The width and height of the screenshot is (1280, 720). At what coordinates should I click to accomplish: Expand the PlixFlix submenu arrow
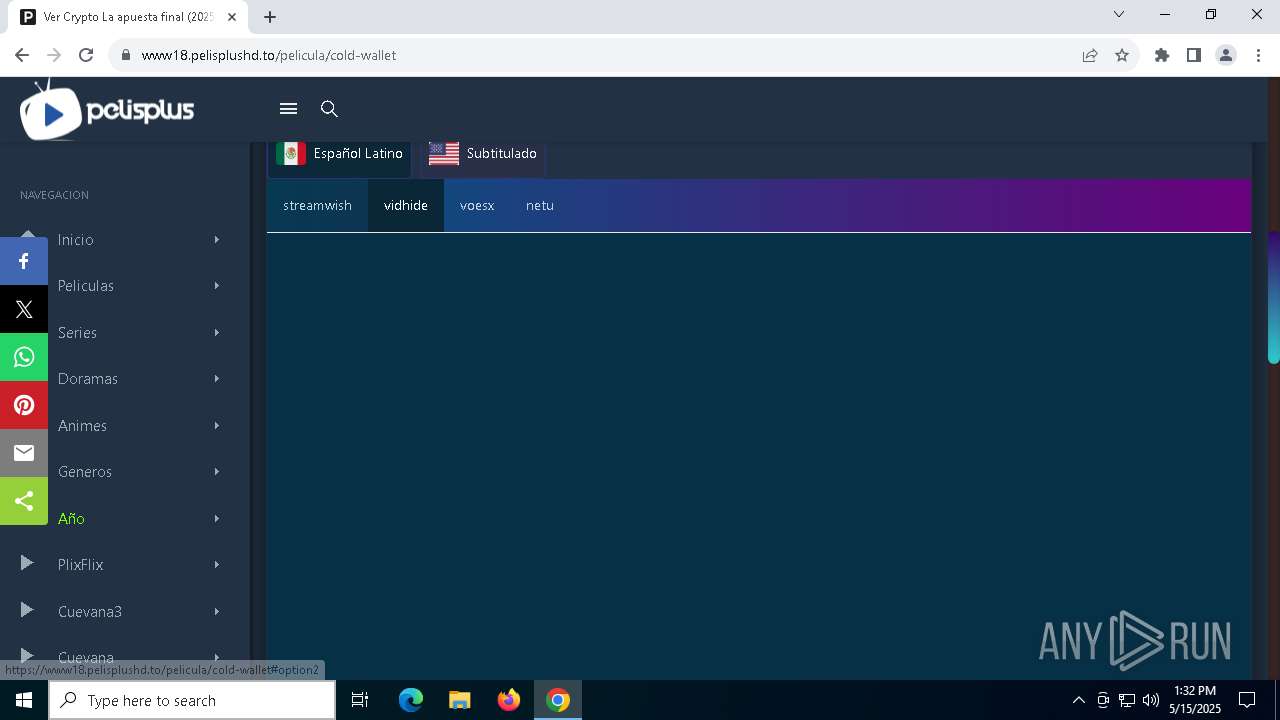(x=216, y=565)
